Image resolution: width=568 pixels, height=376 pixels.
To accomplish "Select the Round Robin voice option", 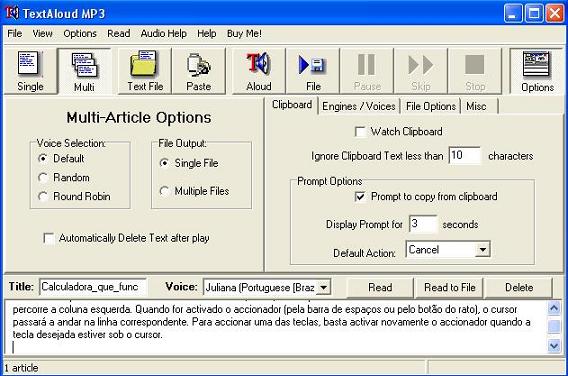I will (x=43, y=196).
